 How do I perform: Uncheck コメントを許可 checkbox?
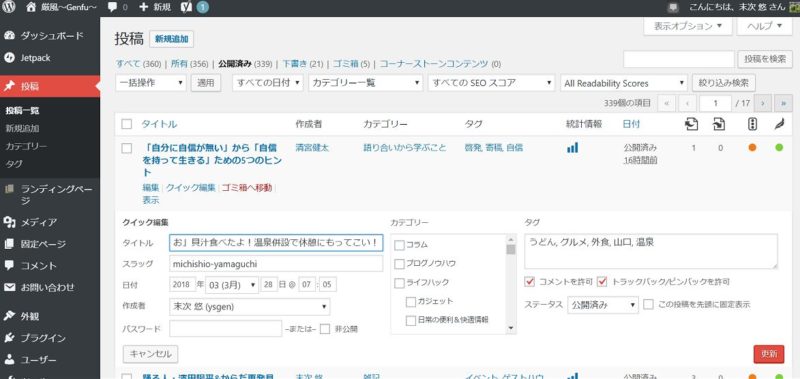pos(530,282)
